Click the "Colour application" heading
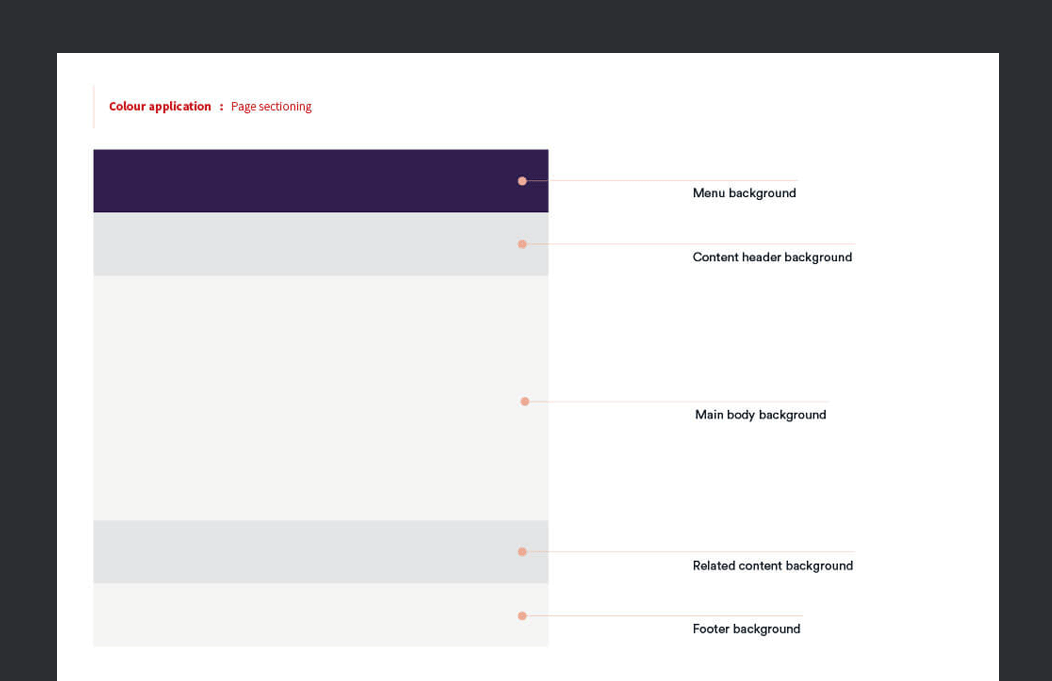1052x681 pixels. point(160,106)
